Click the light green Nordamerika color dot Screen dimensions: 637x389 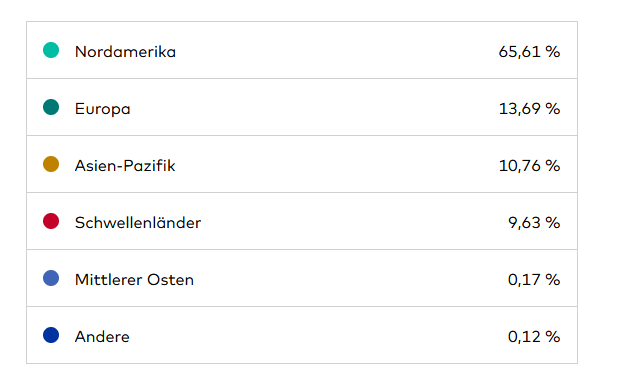[x=51, y=50]
